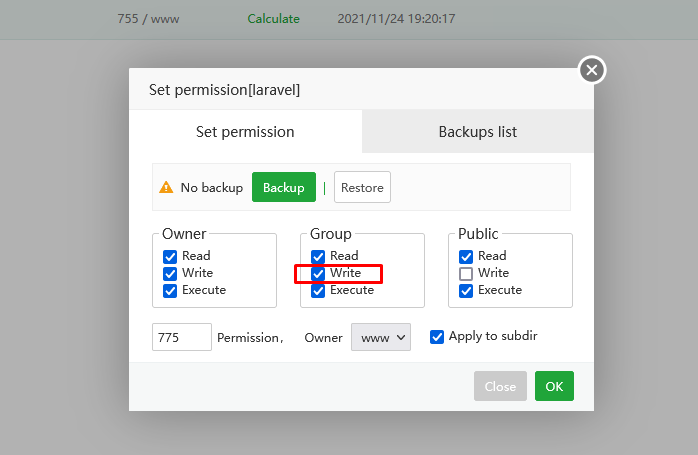Viewport: 698px width, 455px height.
Task: Toggle Owner Write checkbox
Action: tap(170, 273)
